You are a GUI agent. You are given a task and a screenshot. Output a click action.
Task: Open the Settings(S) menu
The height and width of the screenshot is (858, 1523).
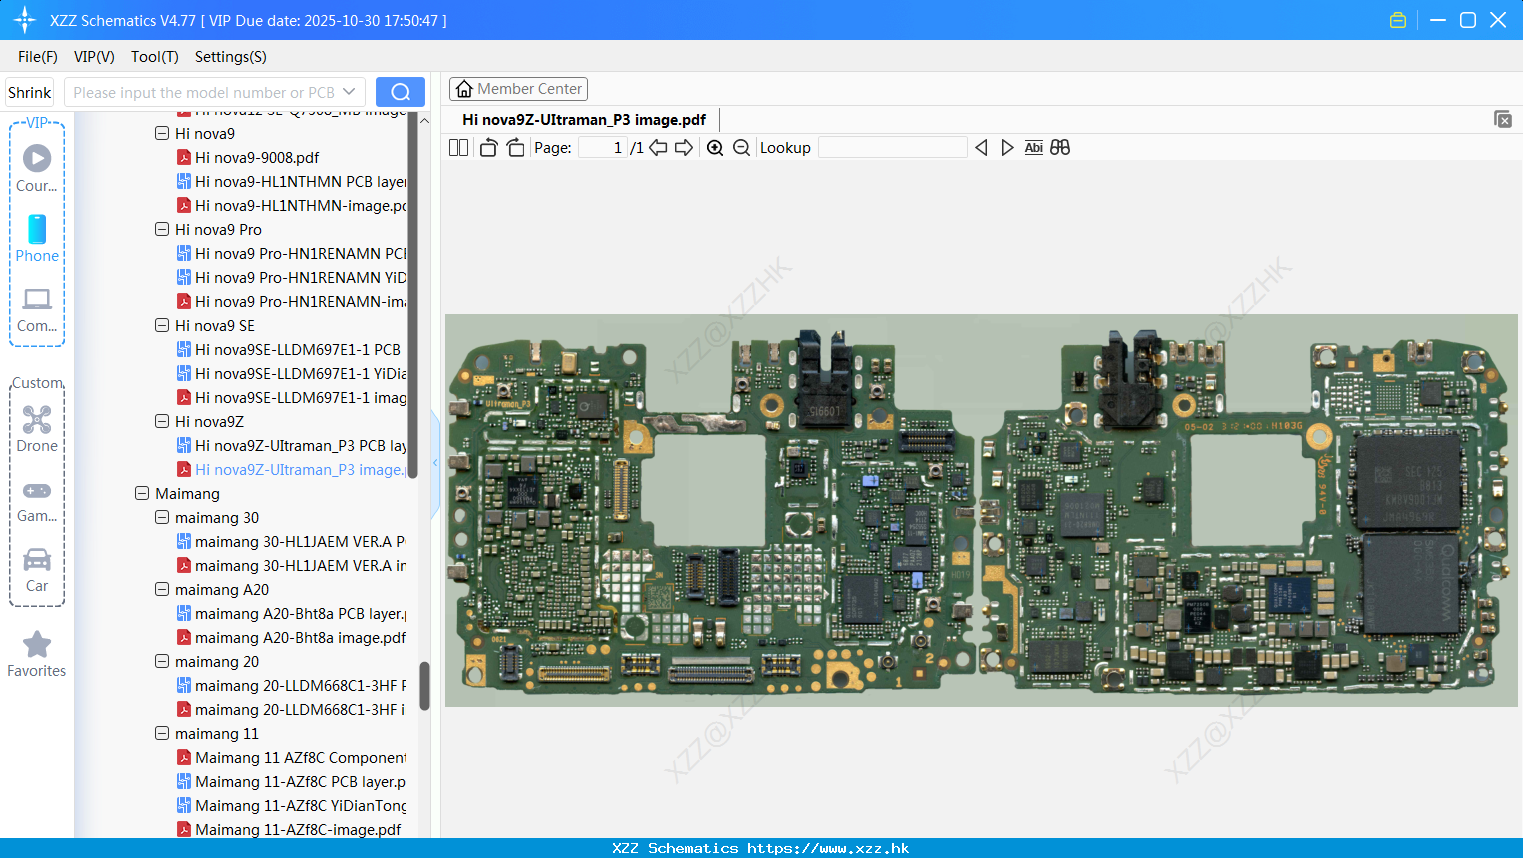tap(231, 57)
